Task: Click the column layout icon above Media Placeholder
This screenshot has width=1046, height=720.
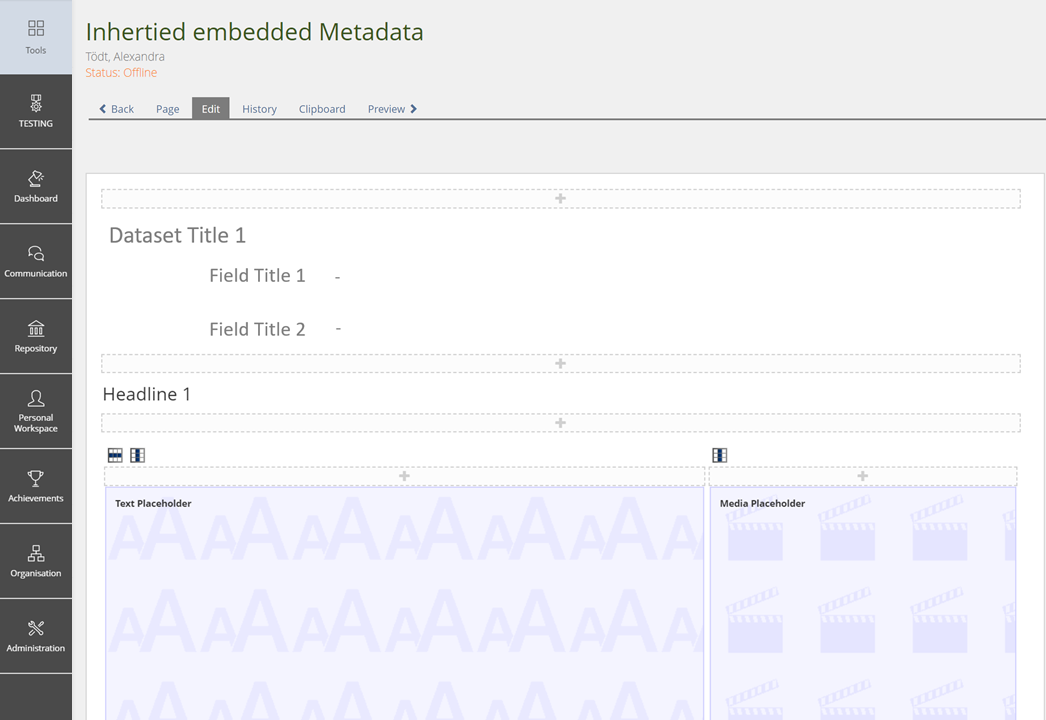Action: 719,455
